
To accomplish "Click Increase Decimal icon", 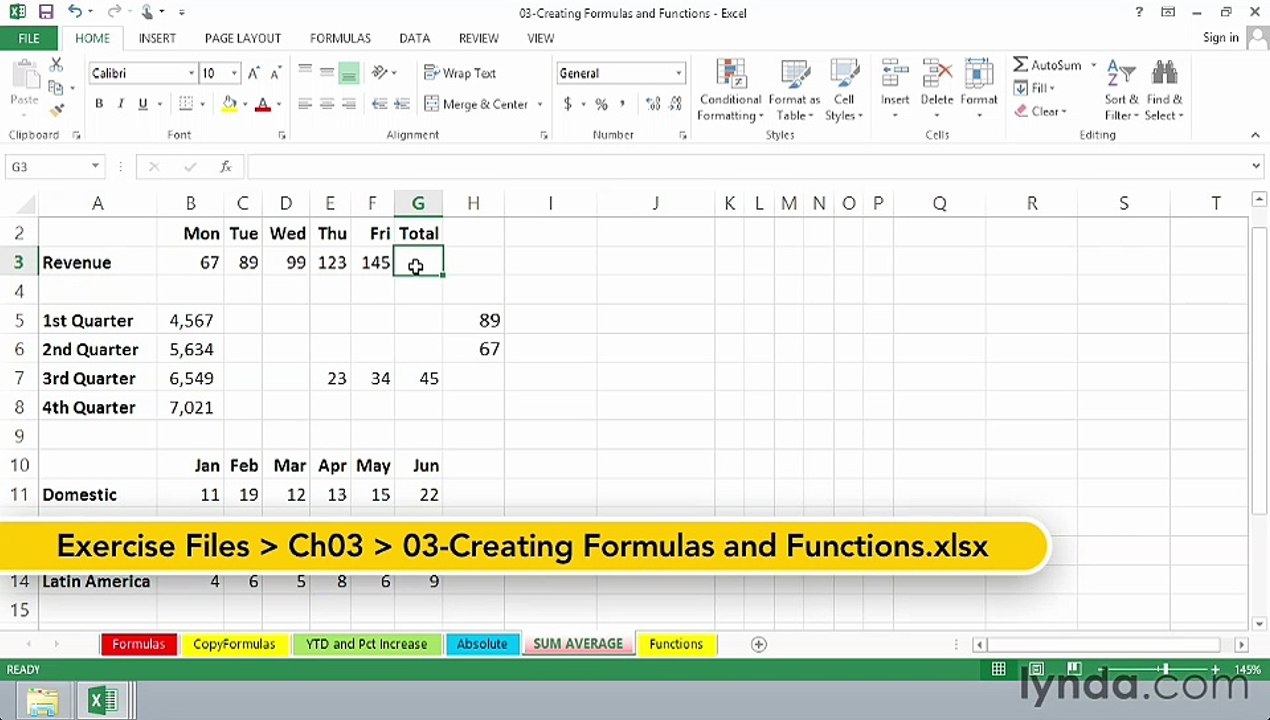I will [653, 104].
